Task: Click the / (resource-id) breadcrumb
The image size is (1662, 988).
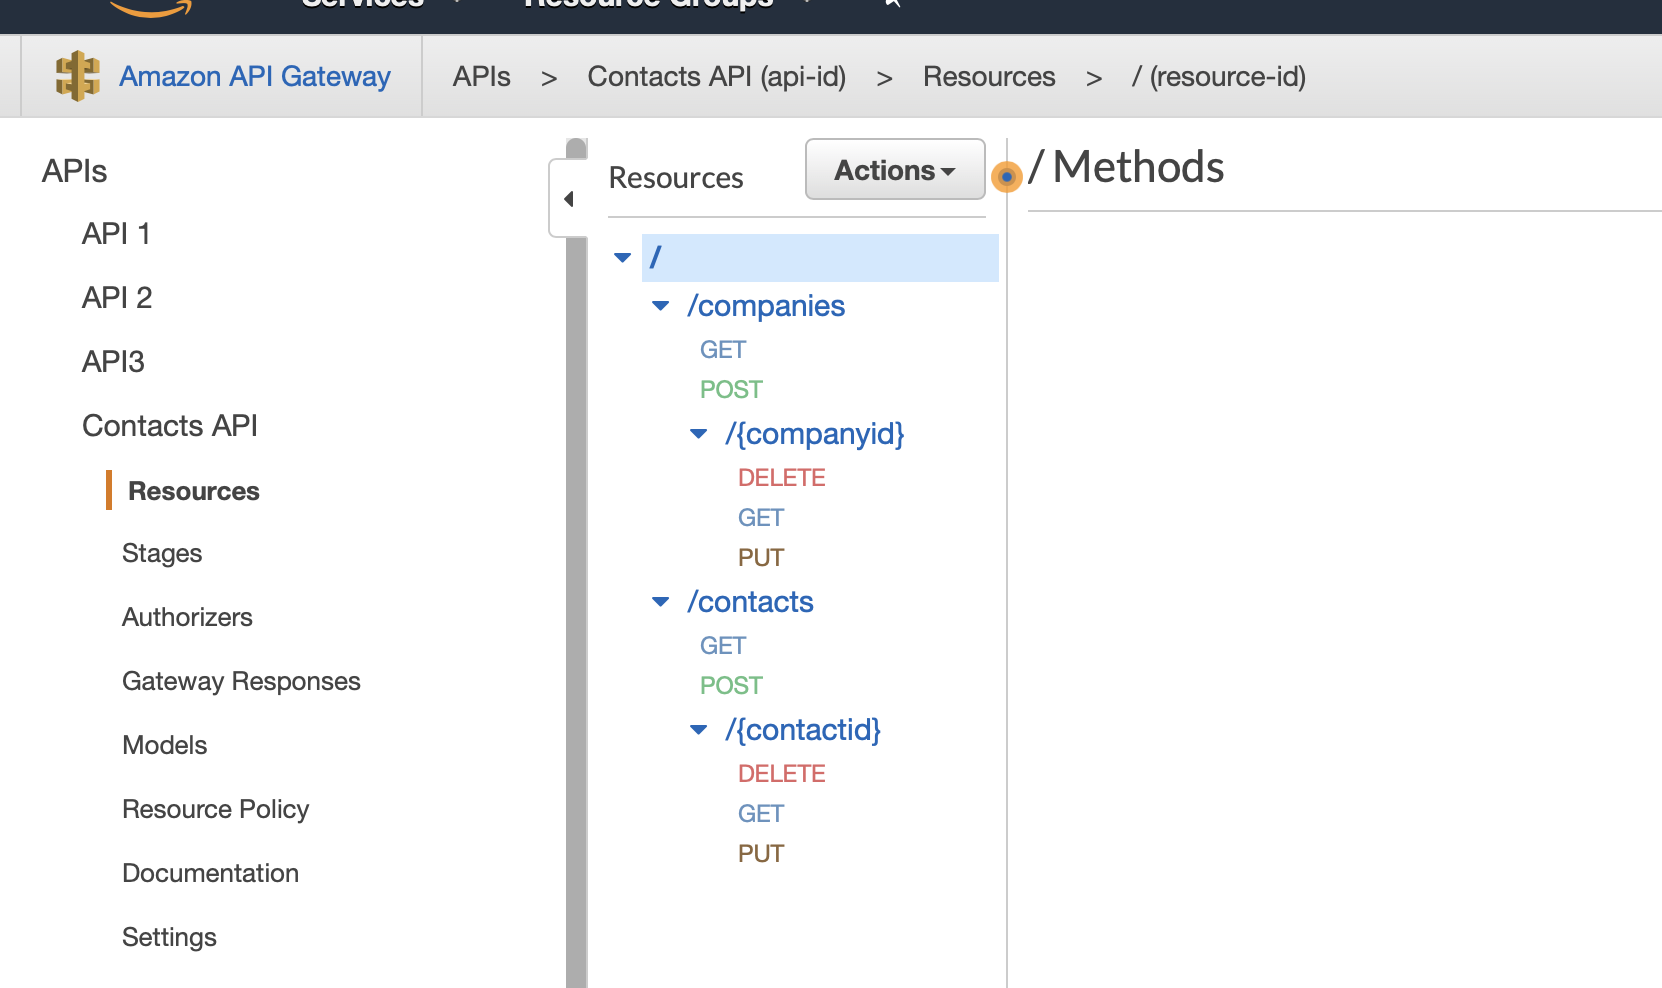Action: [x=1218, y=76]
